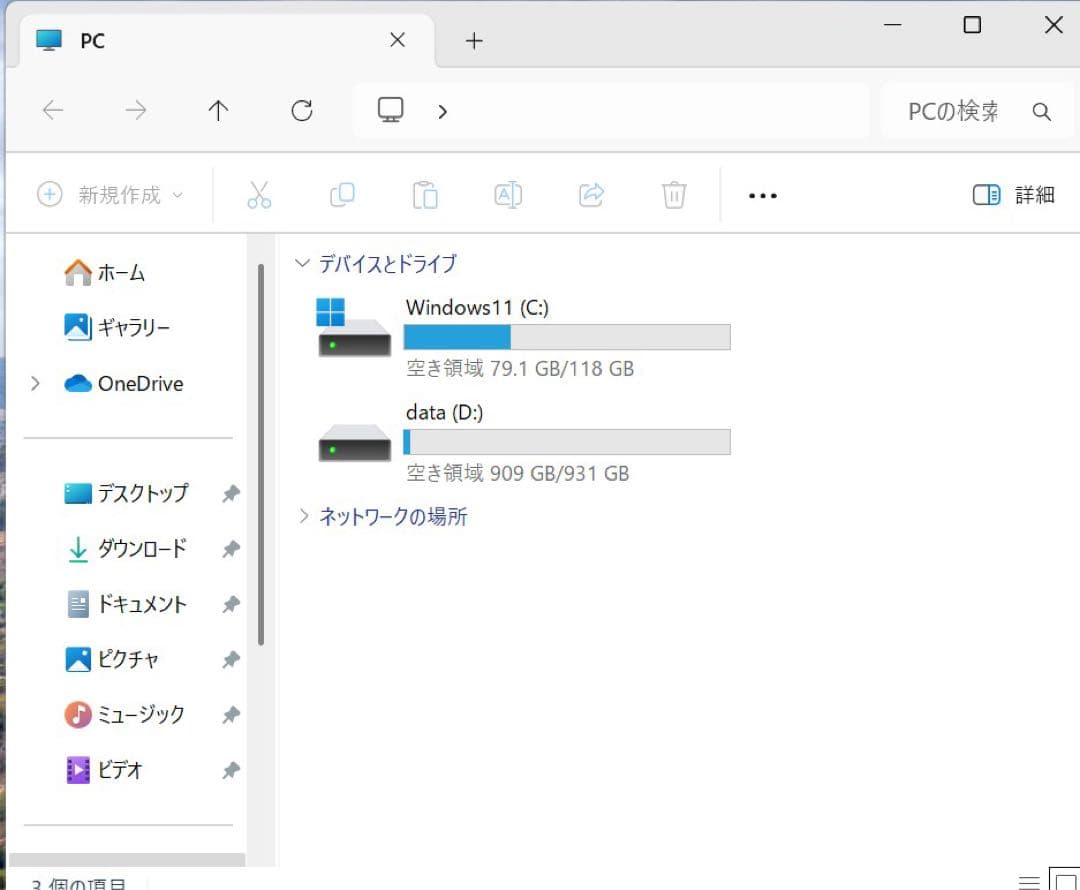Select the Copy icon
Screen dimensions: 1080x890
pyautogui.click(x=342, y=195)
